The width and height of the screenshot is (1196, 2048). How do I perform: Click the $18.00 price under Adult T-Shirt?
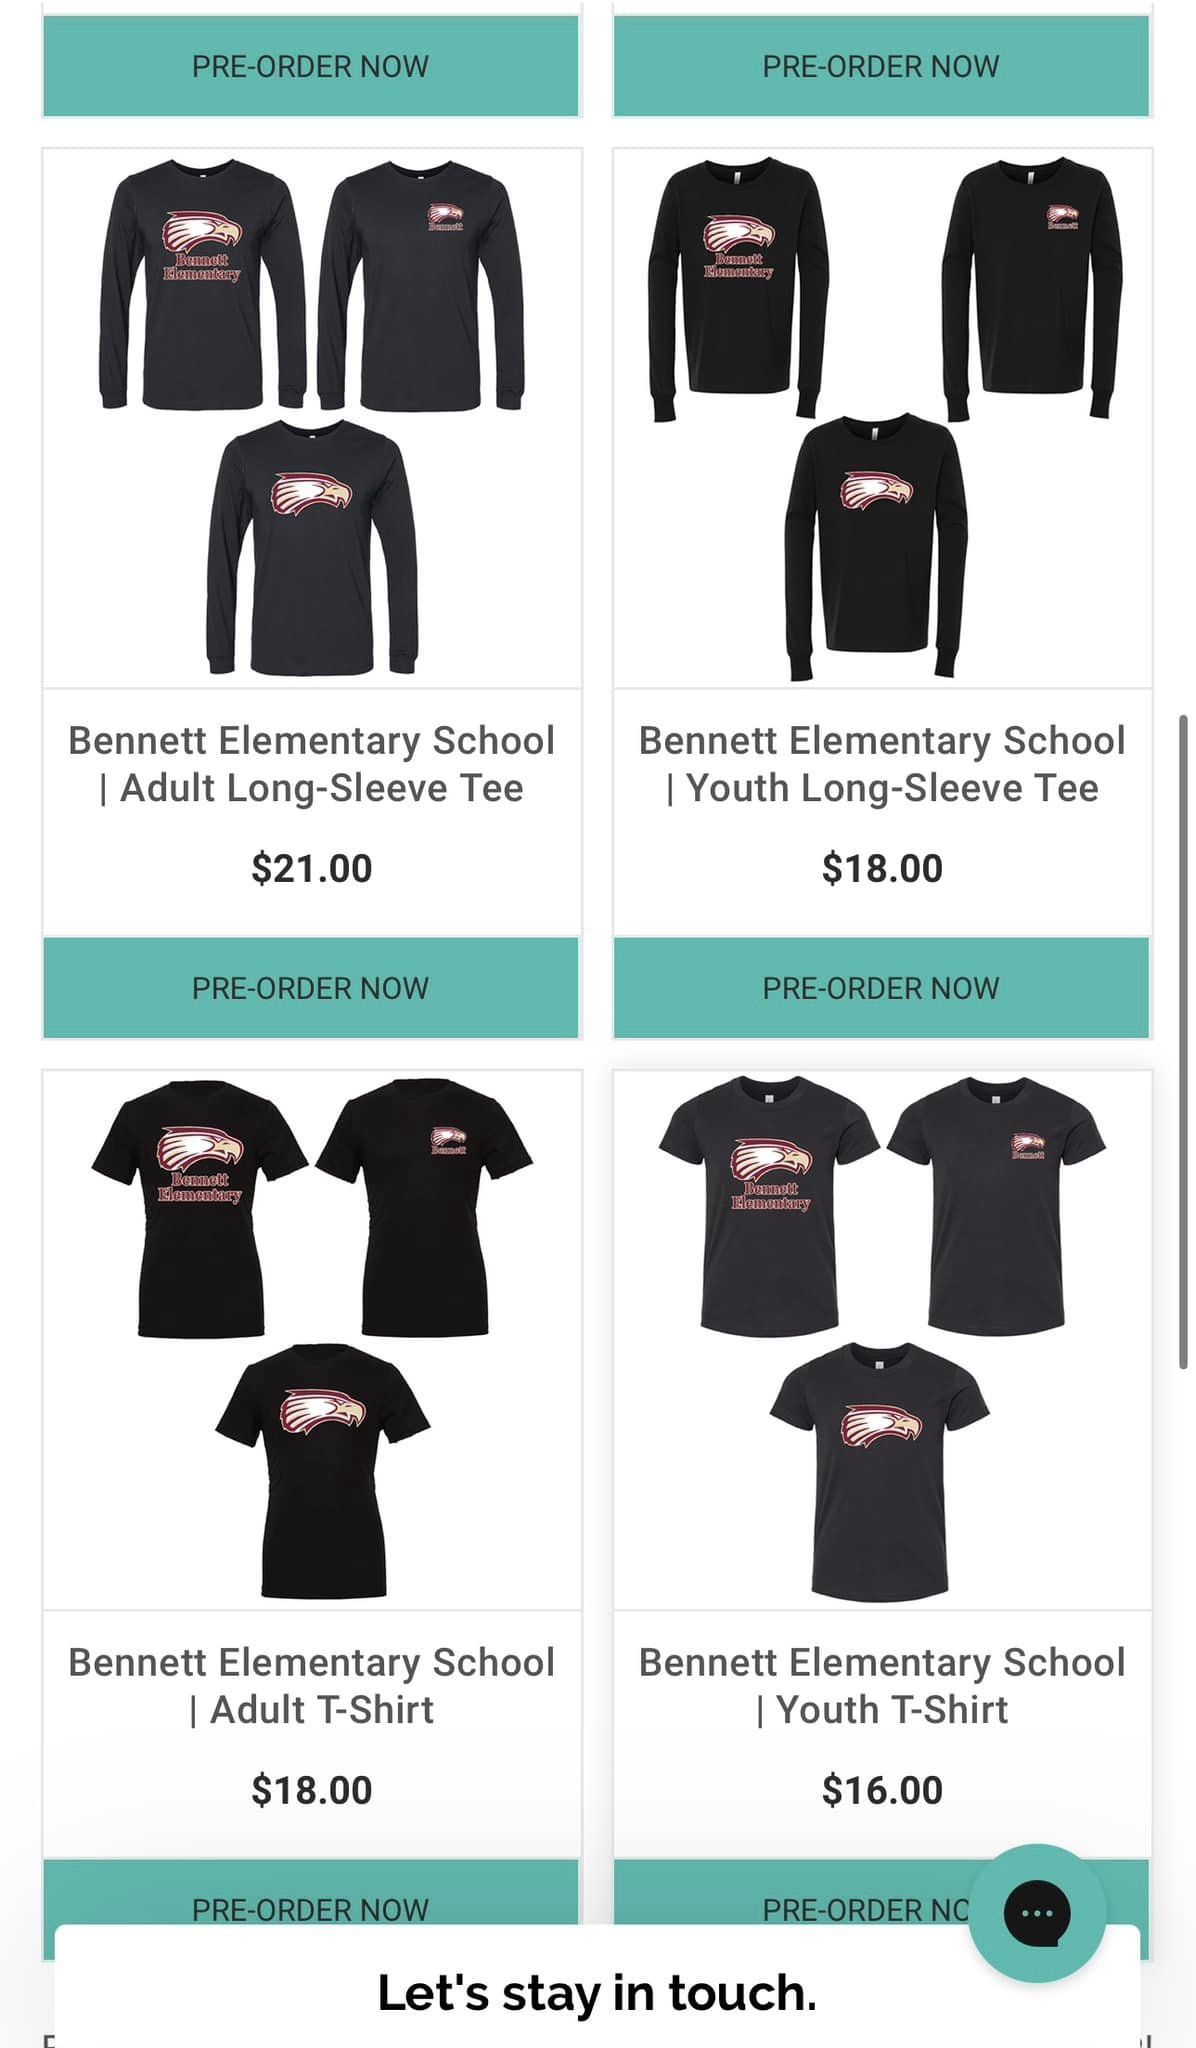311,1790
